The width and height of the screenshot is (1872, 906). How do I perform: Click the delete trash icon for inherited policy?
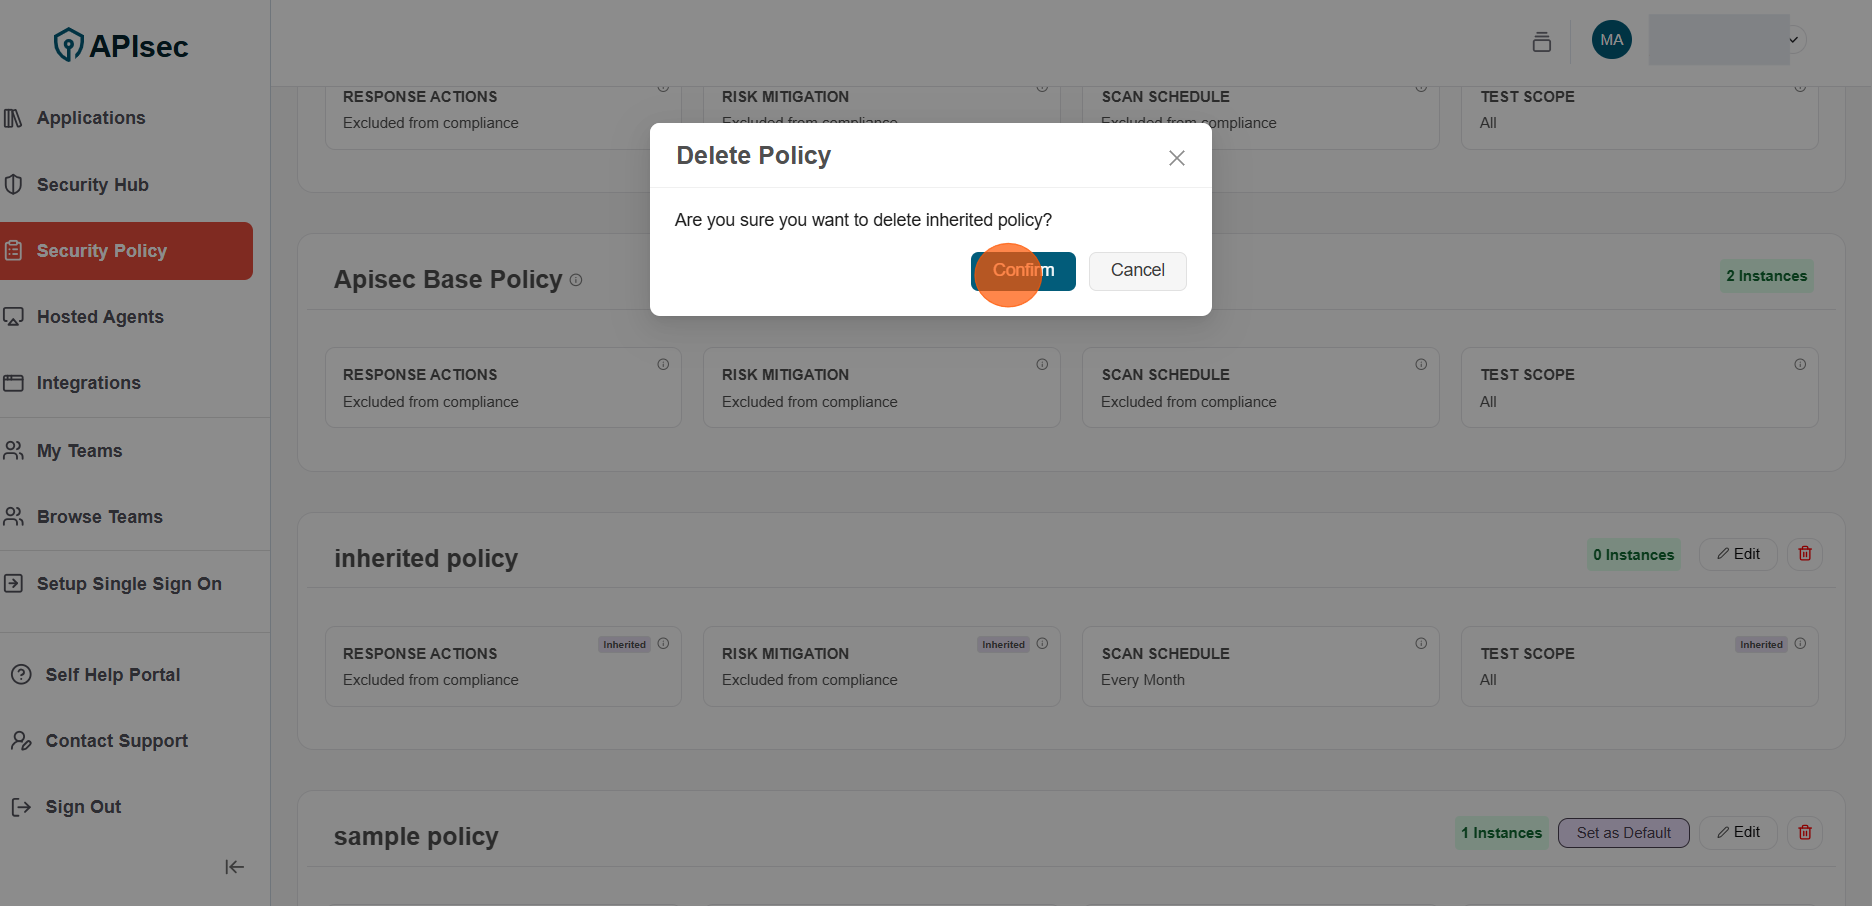(1804, 553)
